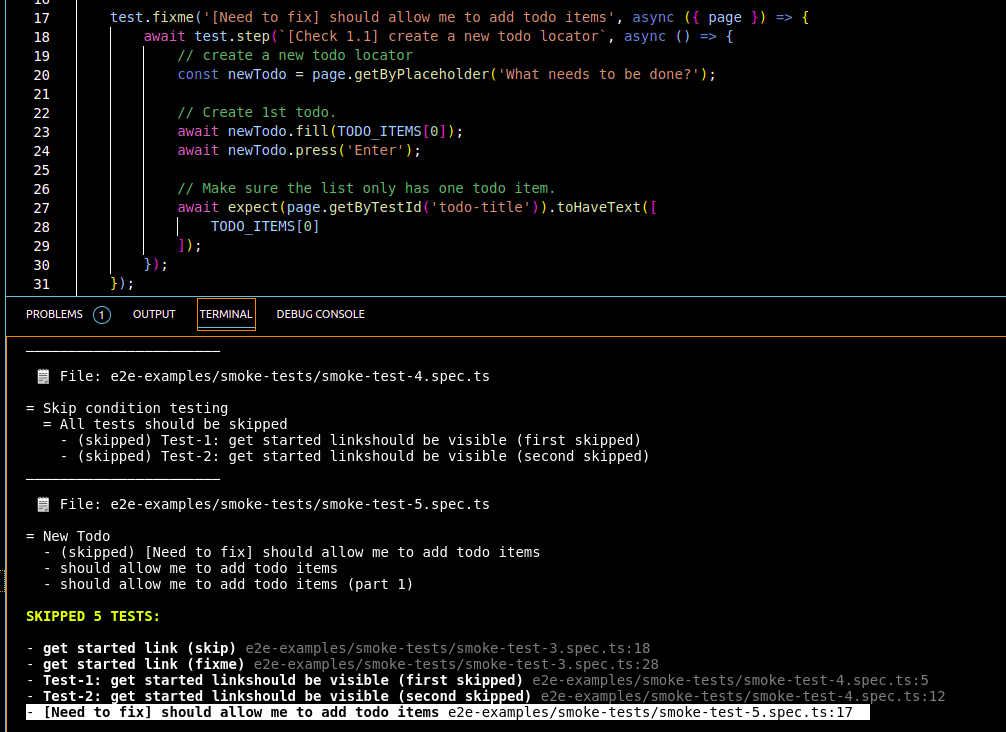Click '= New Todo' terminal line

pyautogui.click(x=68, y=536)
